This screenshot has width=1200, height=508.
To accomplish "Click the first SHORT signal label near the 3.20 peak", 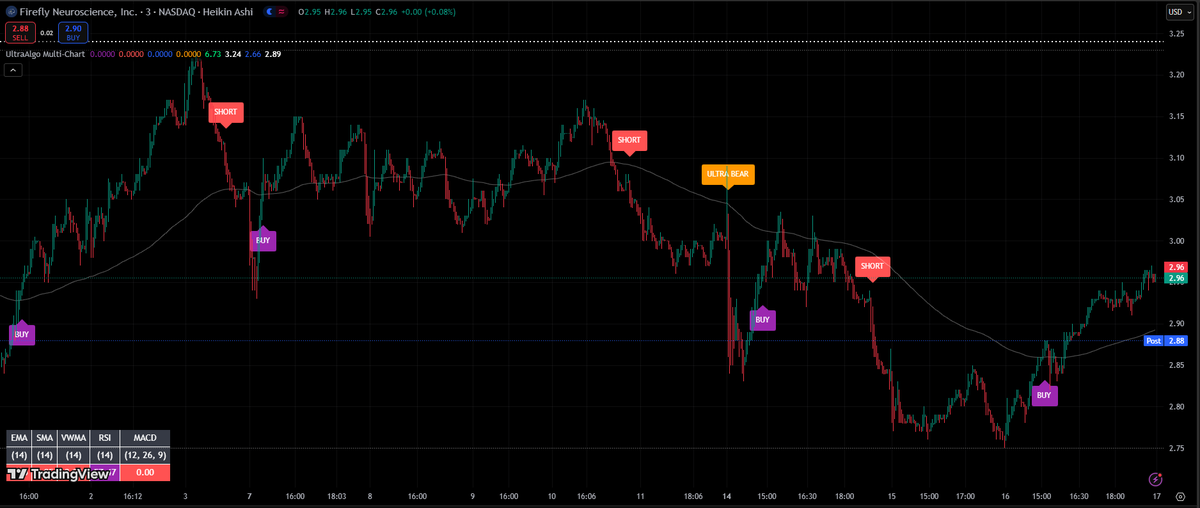I will click(225, 112).
